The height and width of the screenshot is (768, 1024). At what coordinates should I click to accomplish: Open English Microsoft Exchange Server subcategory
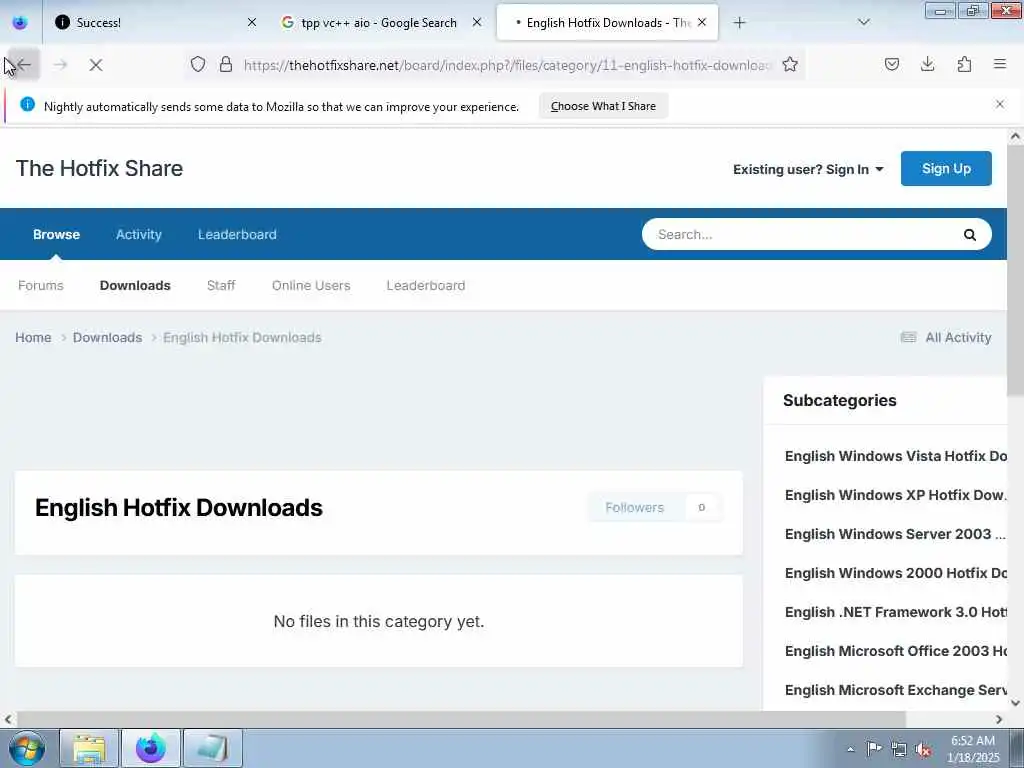click(x=895, y=690)
